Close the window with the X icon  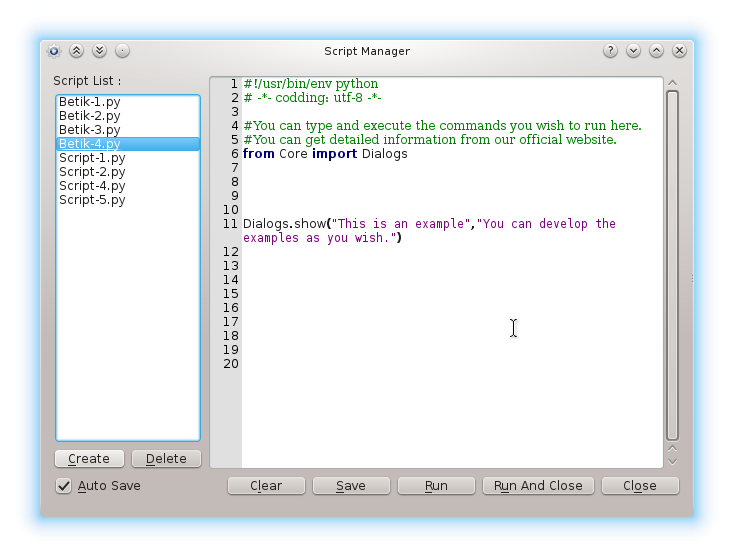coord(679,51)
